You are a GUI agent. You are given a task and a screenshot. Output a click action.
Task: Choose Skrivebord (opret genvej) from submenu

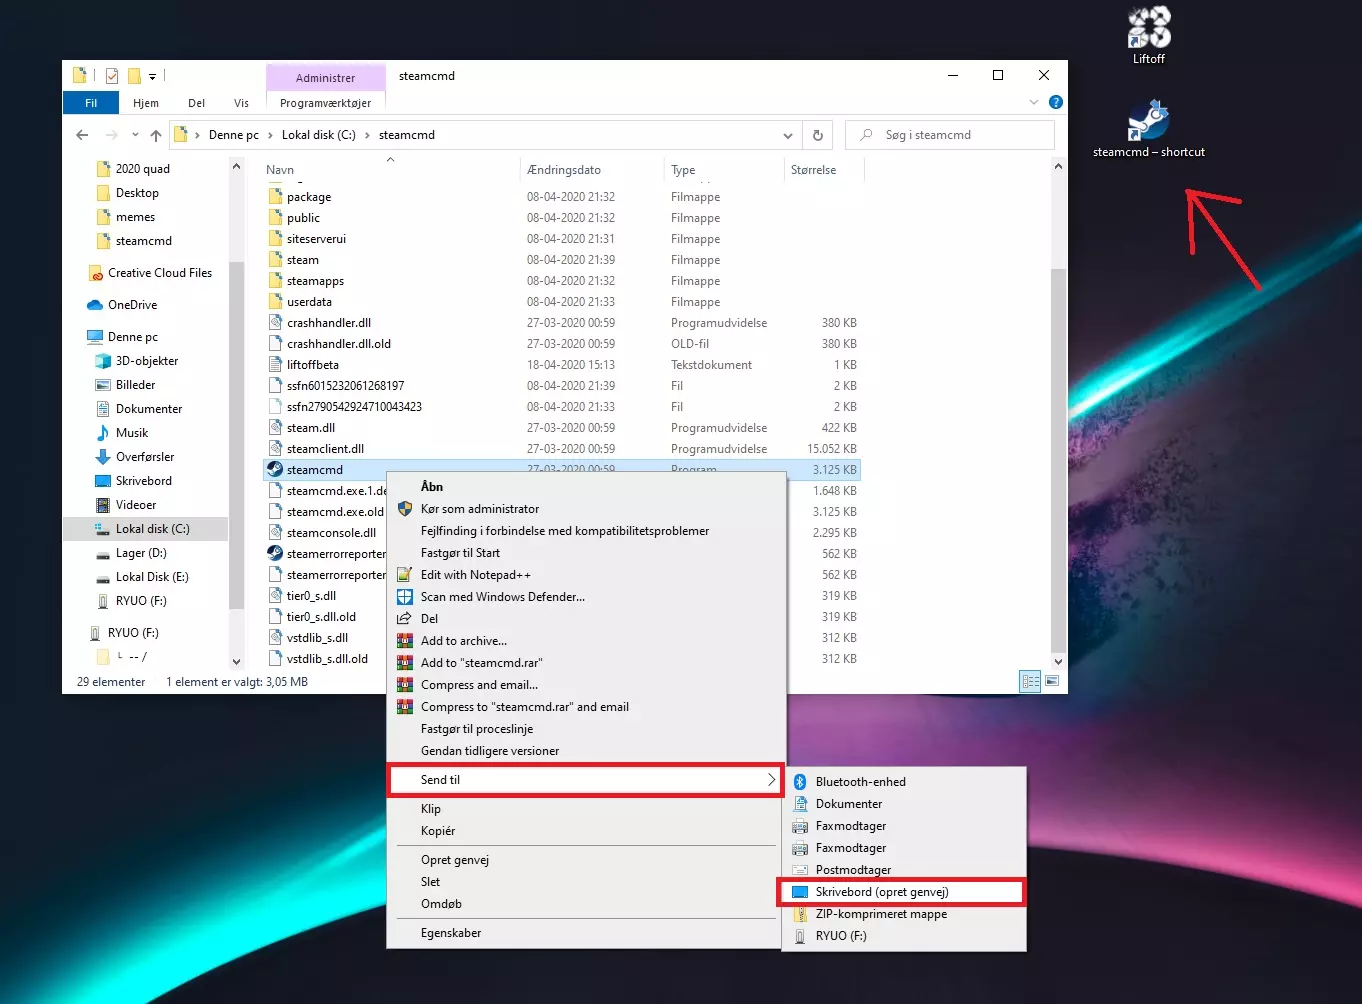coord(881,892)
